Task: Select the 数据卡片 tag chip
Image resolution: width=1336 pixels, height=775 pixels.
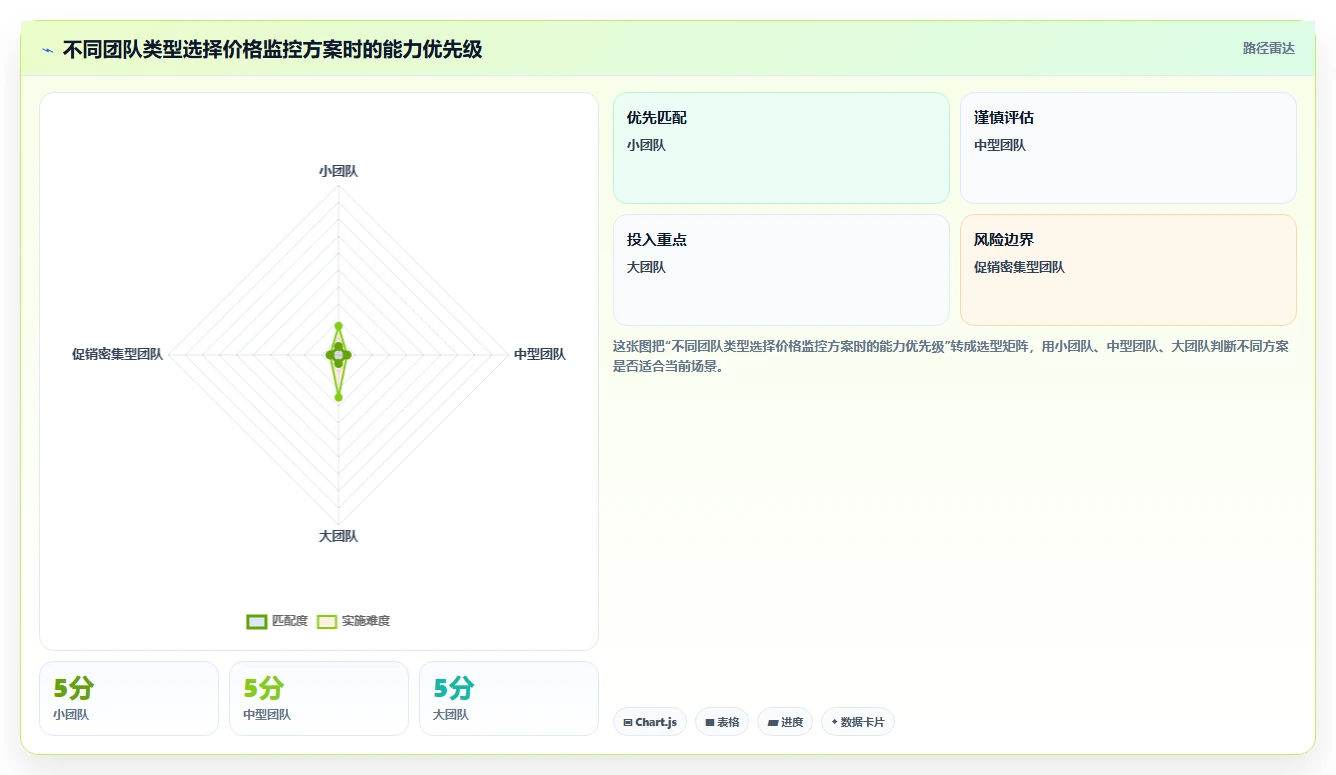Action: coord(858,722)
